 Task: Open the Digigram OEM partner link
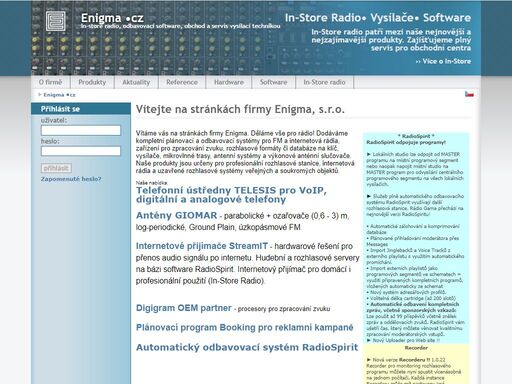click(184, 308)
